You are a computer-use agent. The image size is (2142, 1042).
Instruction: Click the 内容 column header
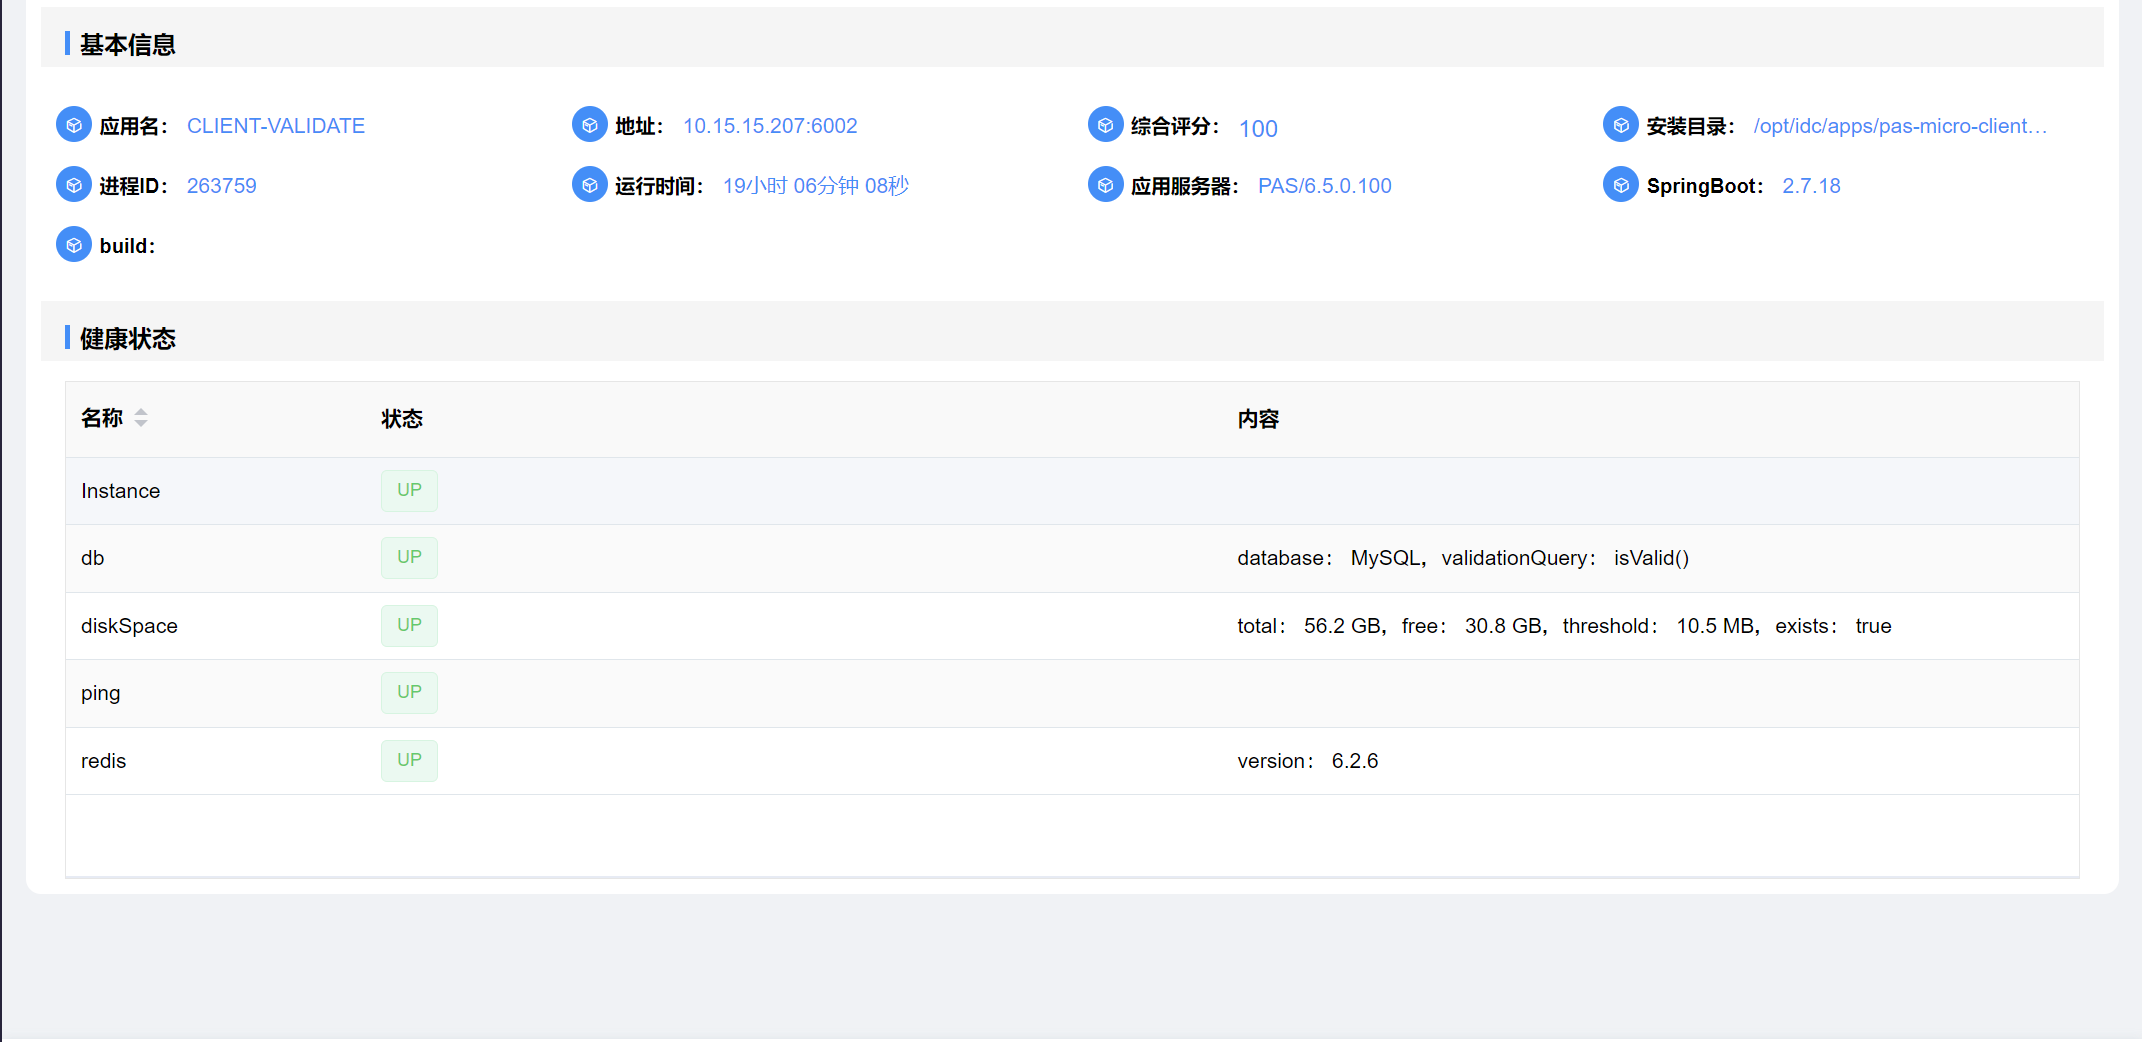click(1258, 419)
